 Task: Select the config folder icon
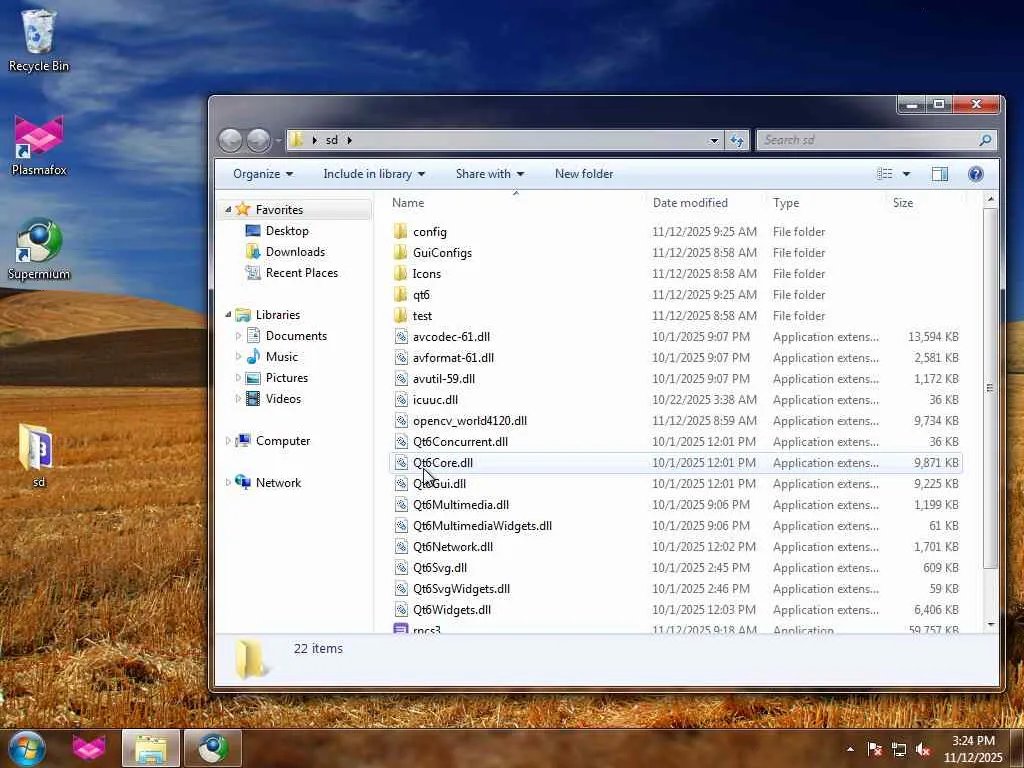[401, 232]
